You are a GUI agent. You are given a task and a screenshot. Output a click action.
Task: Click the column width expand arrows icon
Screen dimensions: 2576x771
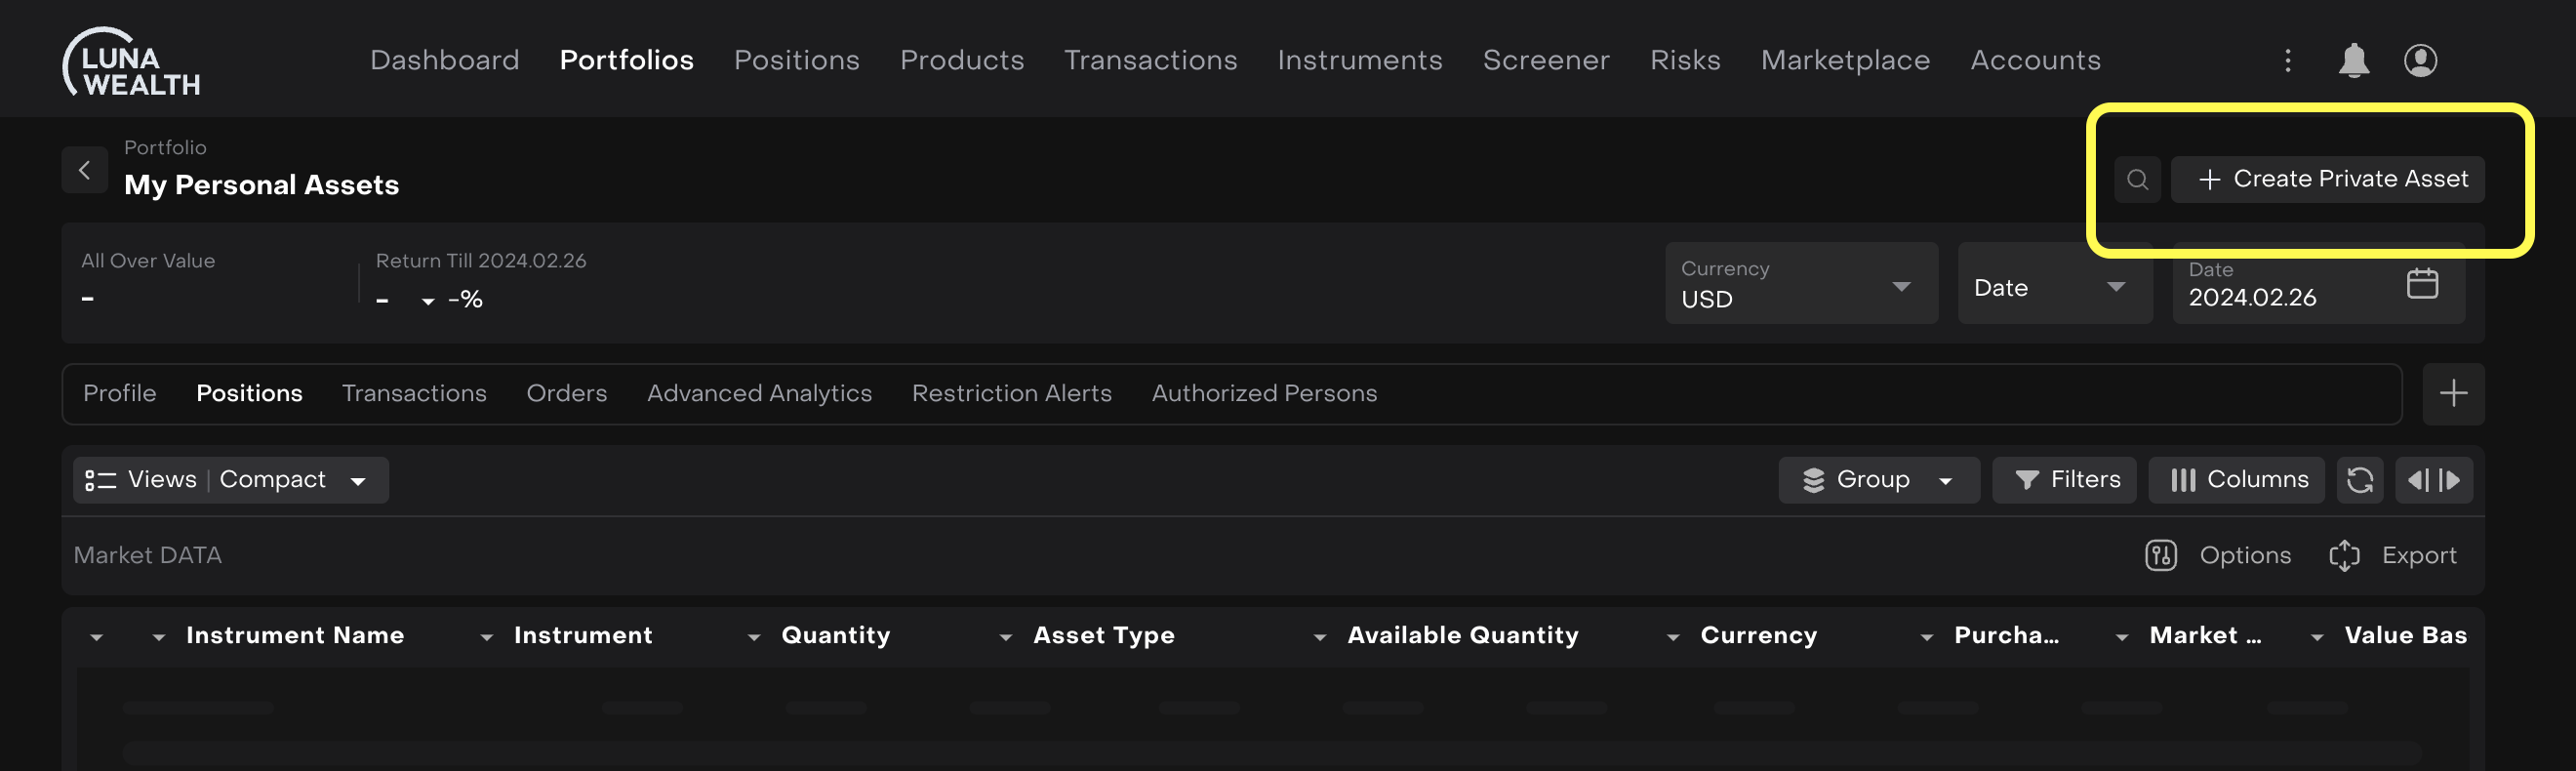pyautogui.click(x=2433, y=480)
